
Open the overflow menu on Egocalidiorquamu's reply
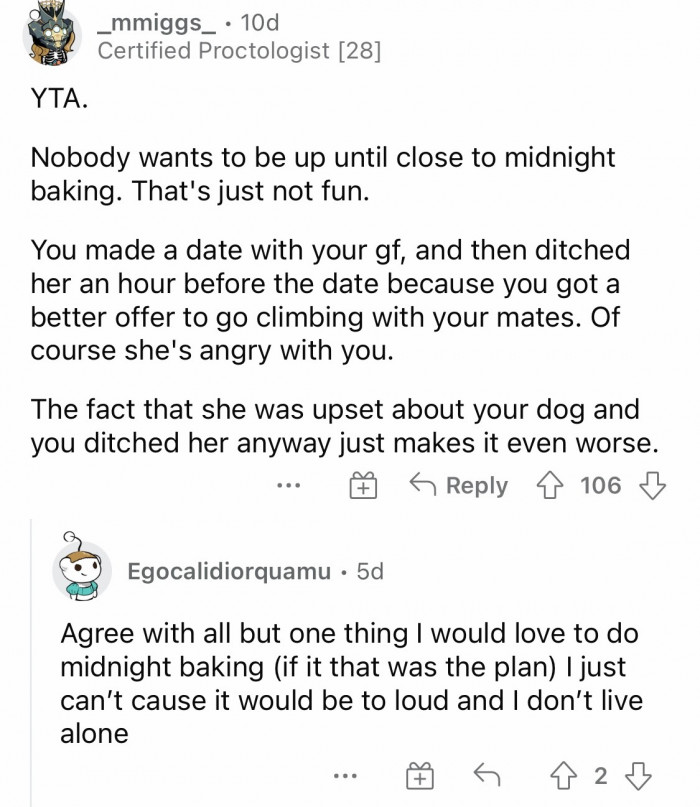344,776
